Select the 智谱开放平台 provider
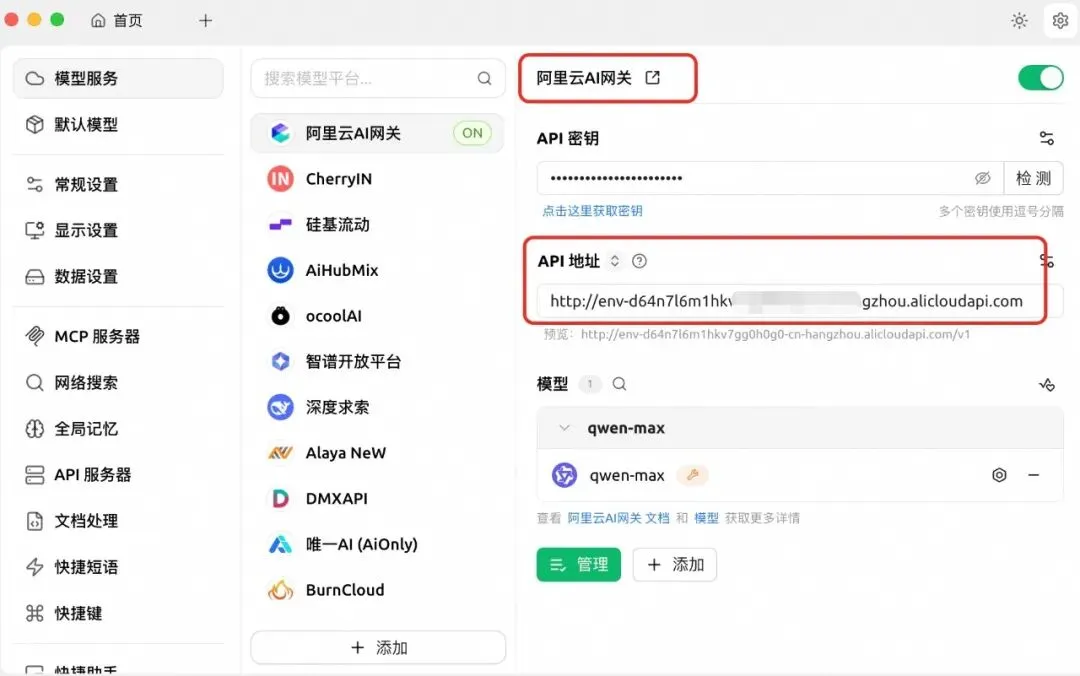 pyautogui.click(x=377, y=362)
